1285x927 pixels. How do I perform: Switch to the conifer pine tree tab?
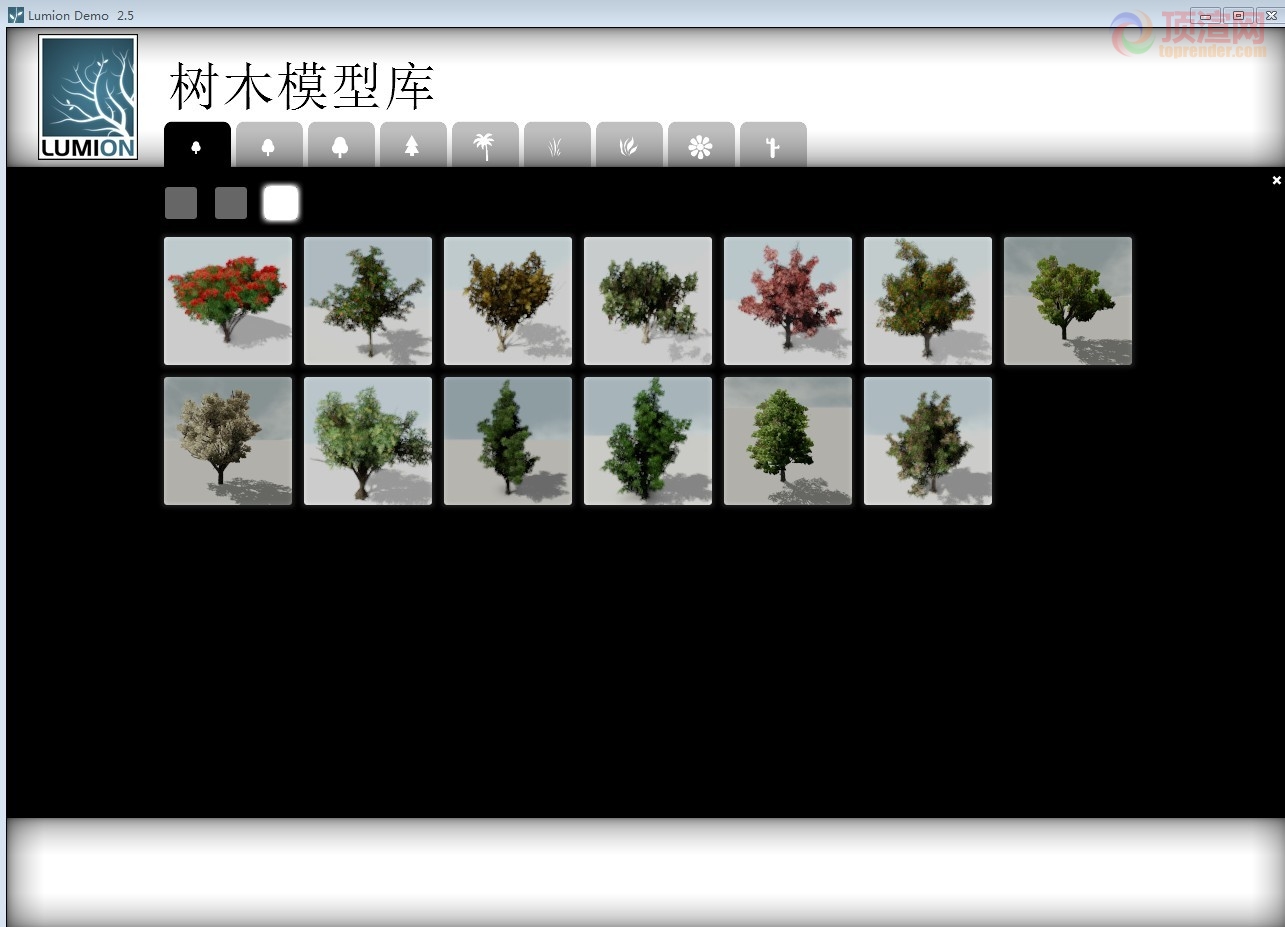(x=413, y=145)
